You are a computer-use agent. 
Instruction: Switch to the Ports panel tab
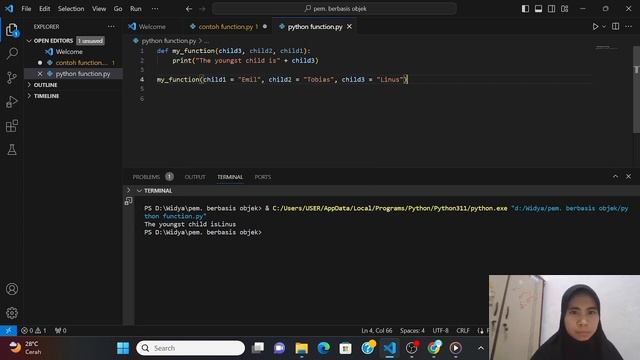(262, 177)
